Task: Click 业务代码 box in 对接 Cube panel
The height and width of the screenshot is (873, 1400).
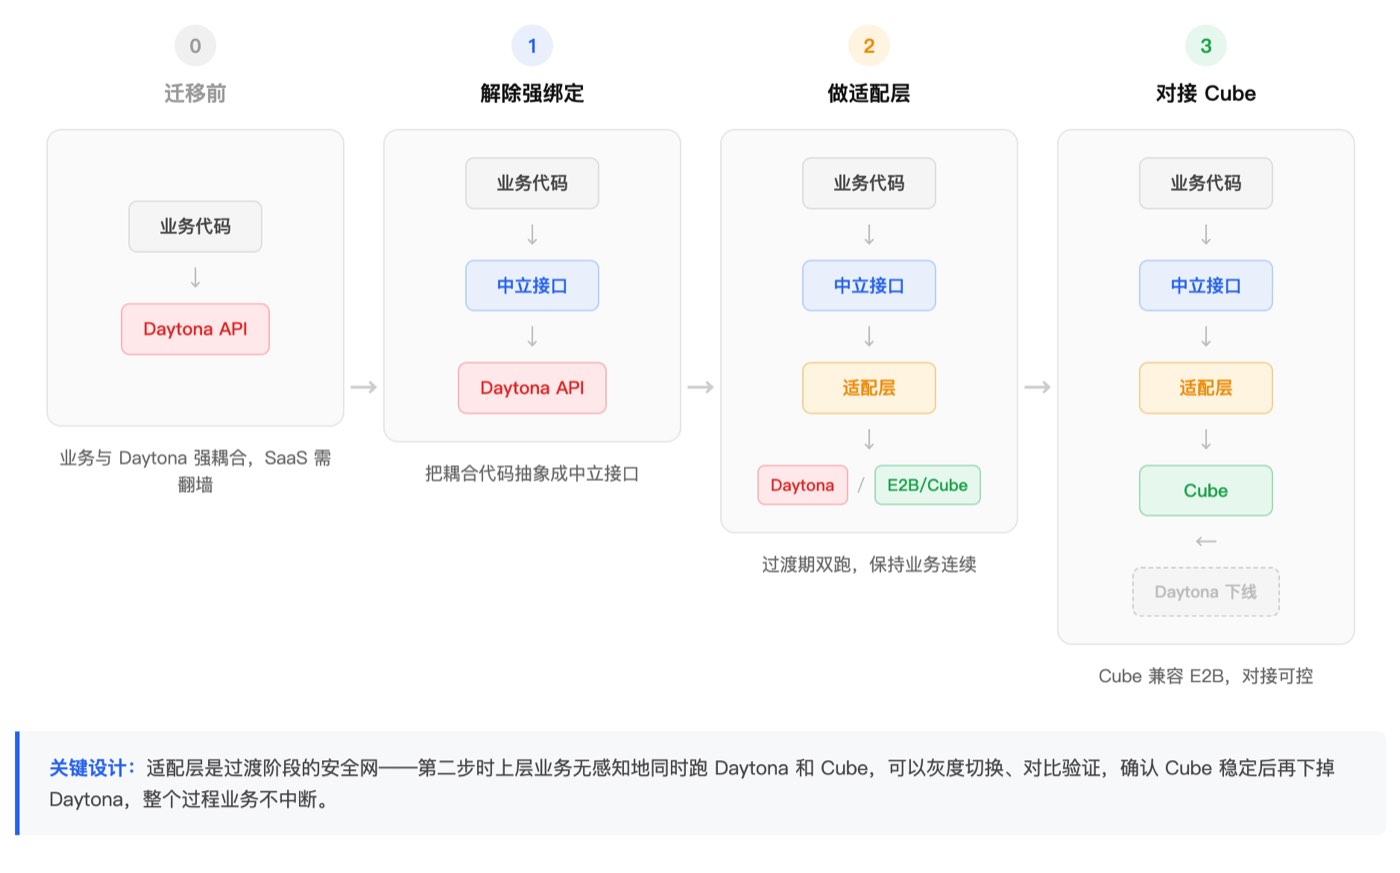Action: pos(1206,183)
